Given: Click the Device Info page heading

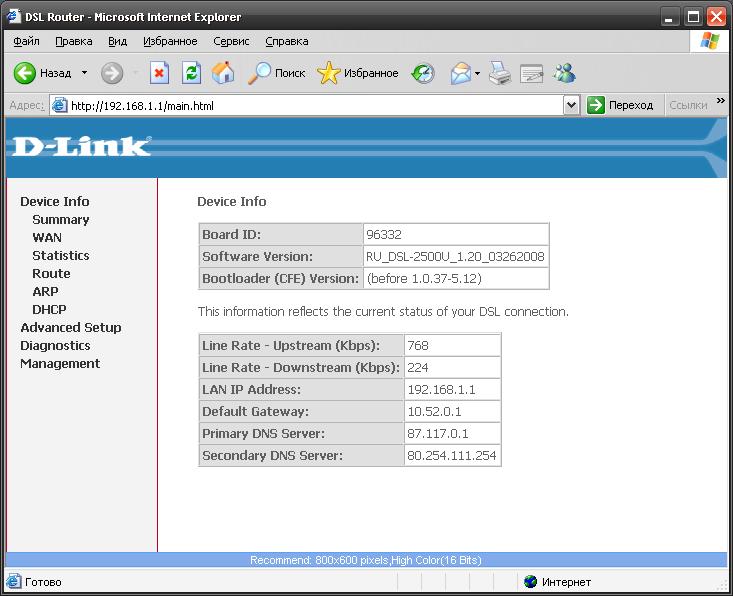Looking at the screenshot, I should [x=232, y=201].
